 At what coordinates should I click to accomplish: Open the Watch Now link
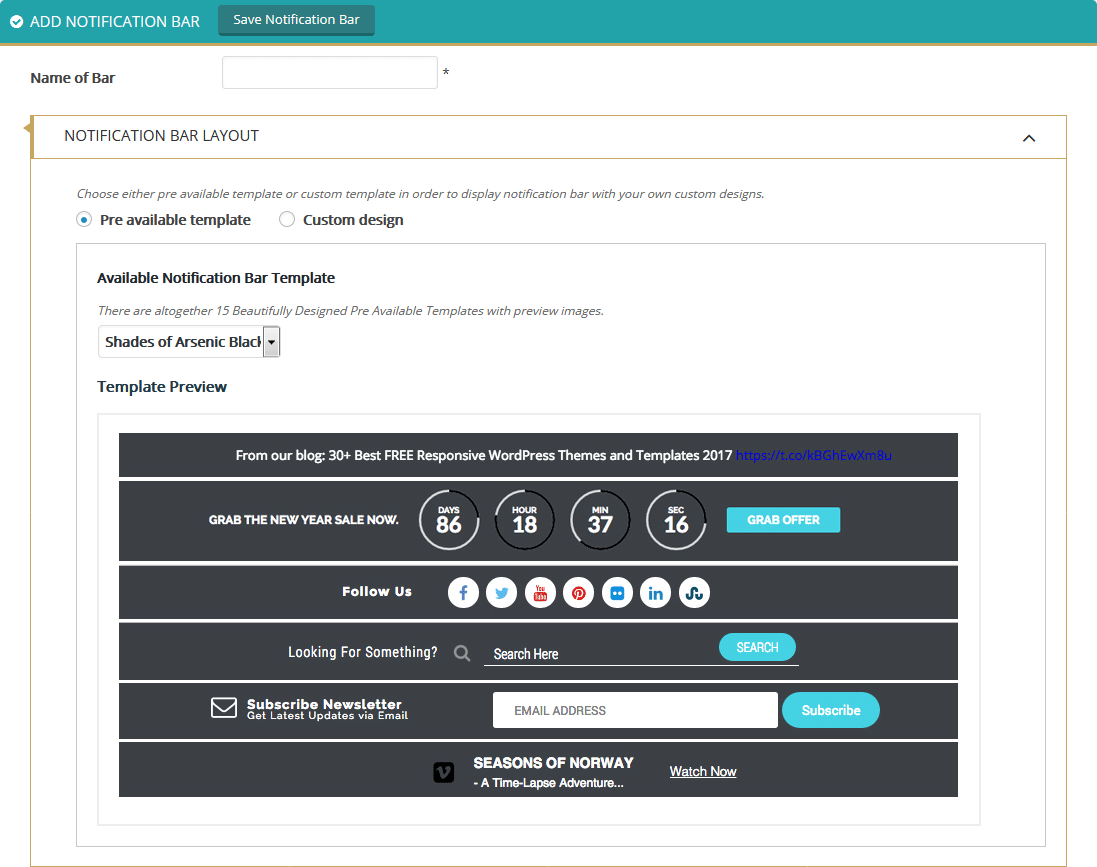click(702, 771)
